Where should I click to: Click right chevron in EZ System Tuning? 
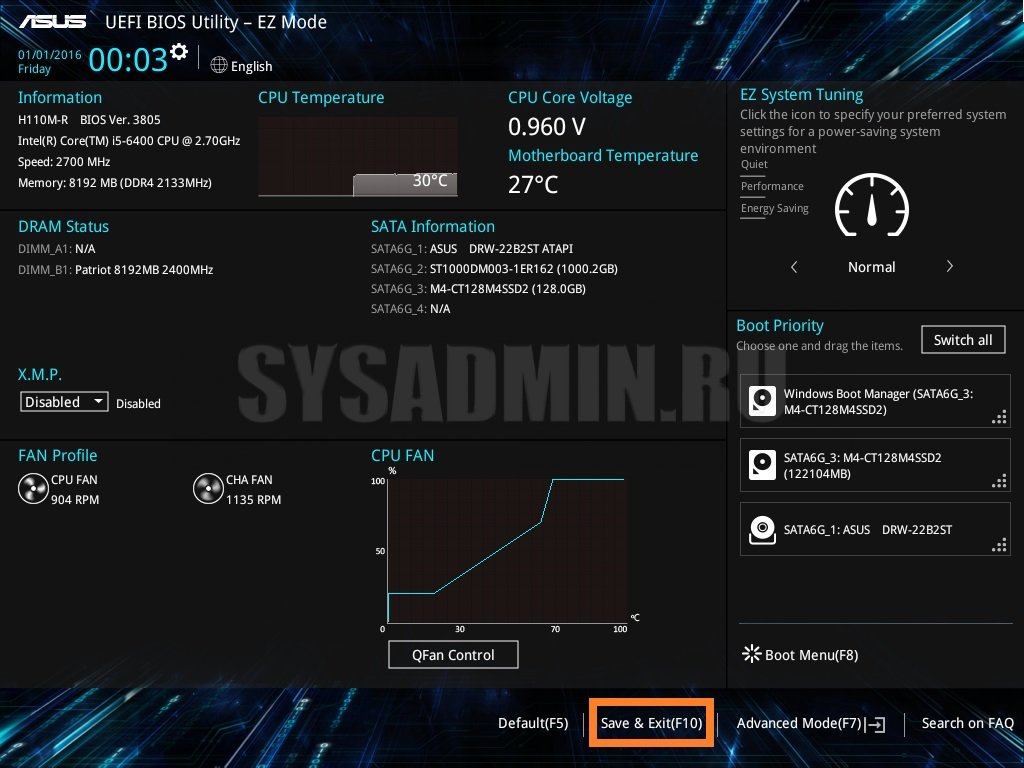[x=949, y=267]
